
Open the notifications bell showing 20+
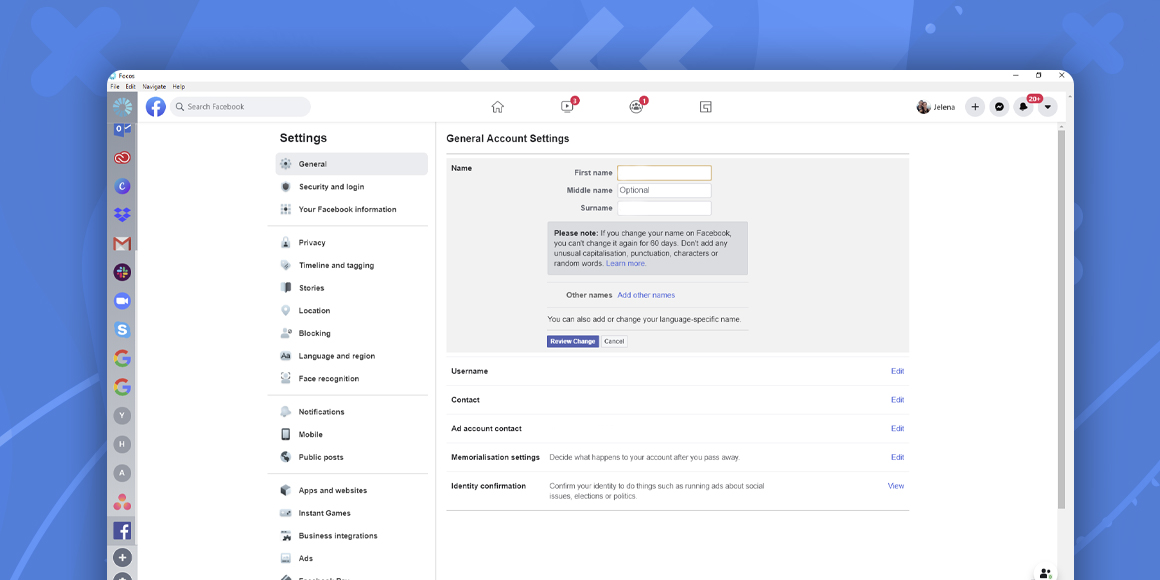[x=1023, y=107]
